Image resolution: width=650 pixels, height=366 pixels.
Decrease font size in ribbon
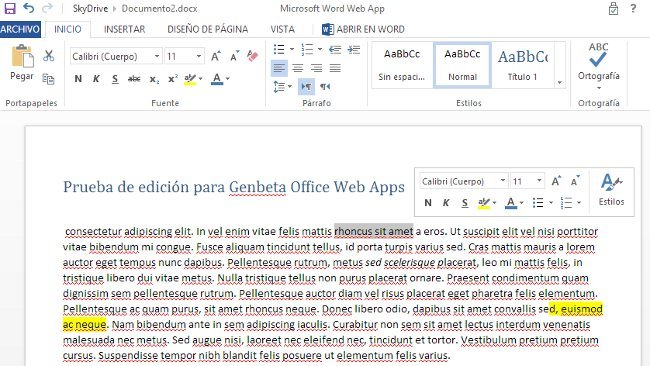coord(235,56)
